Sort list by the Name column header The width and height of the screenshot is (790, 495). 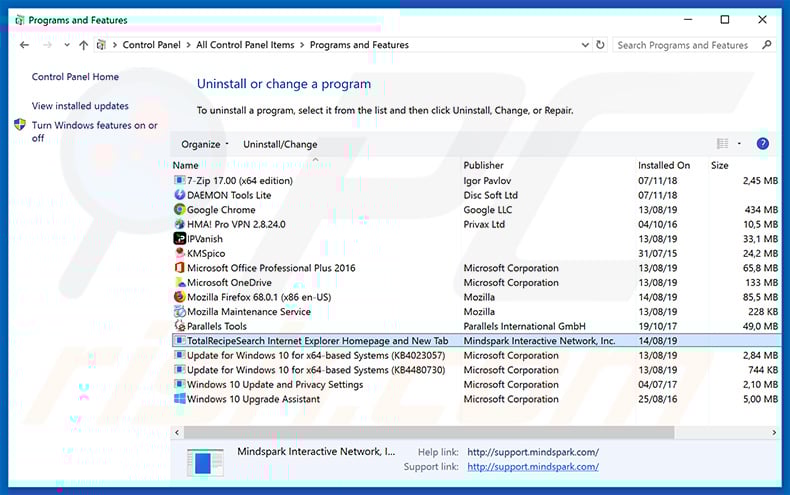pyautogui.click(x=185, y=165)
